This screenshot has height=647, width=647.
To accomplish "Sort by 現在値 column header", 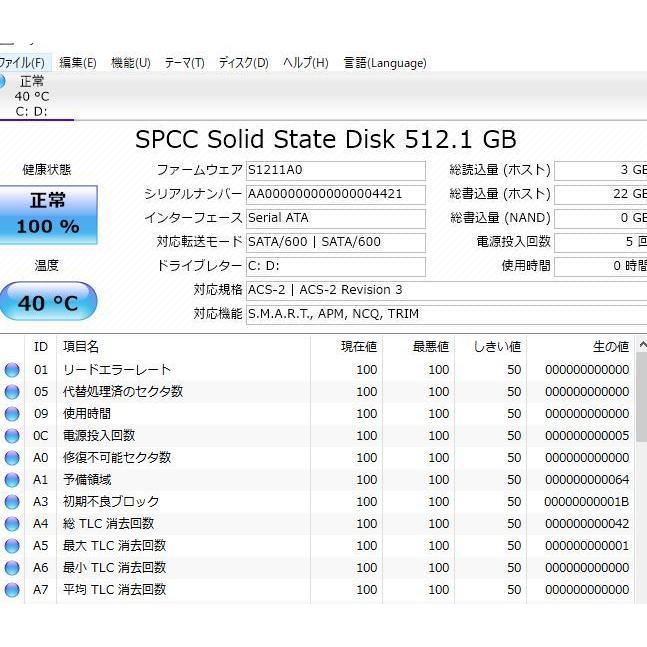I will coord(358,347).
